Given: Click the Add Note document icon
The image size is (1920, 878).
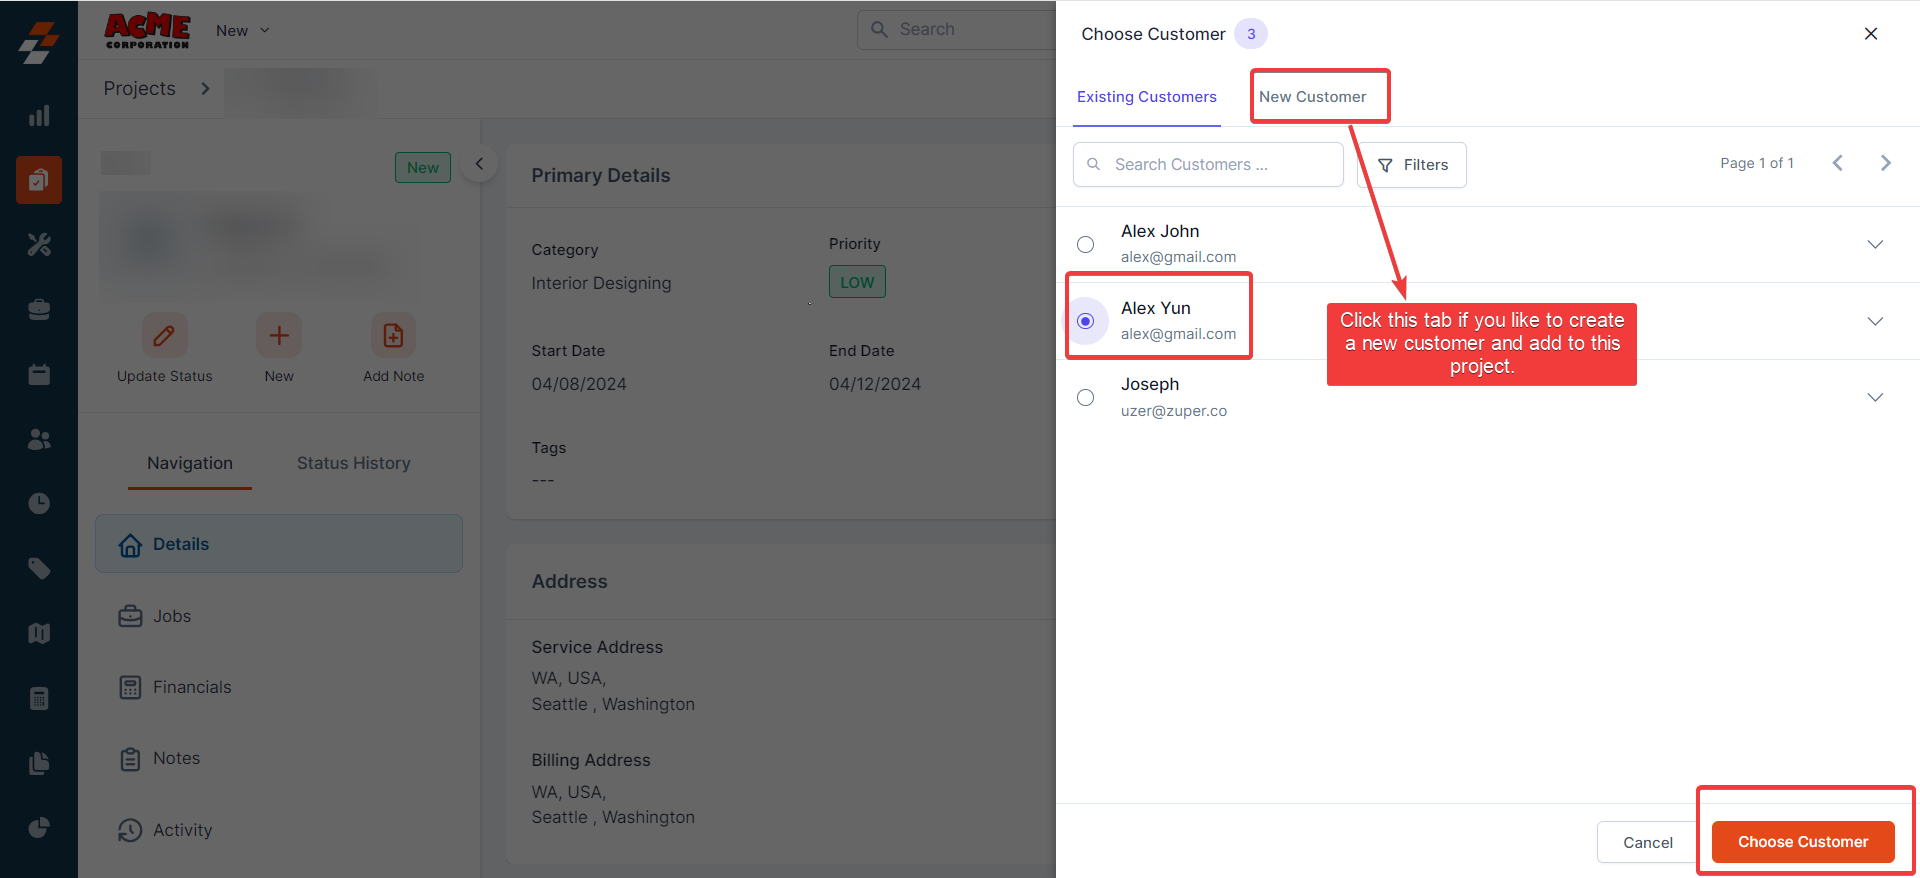Looking at the screenshot, I should pyautogui.click(x=393, y=336).
